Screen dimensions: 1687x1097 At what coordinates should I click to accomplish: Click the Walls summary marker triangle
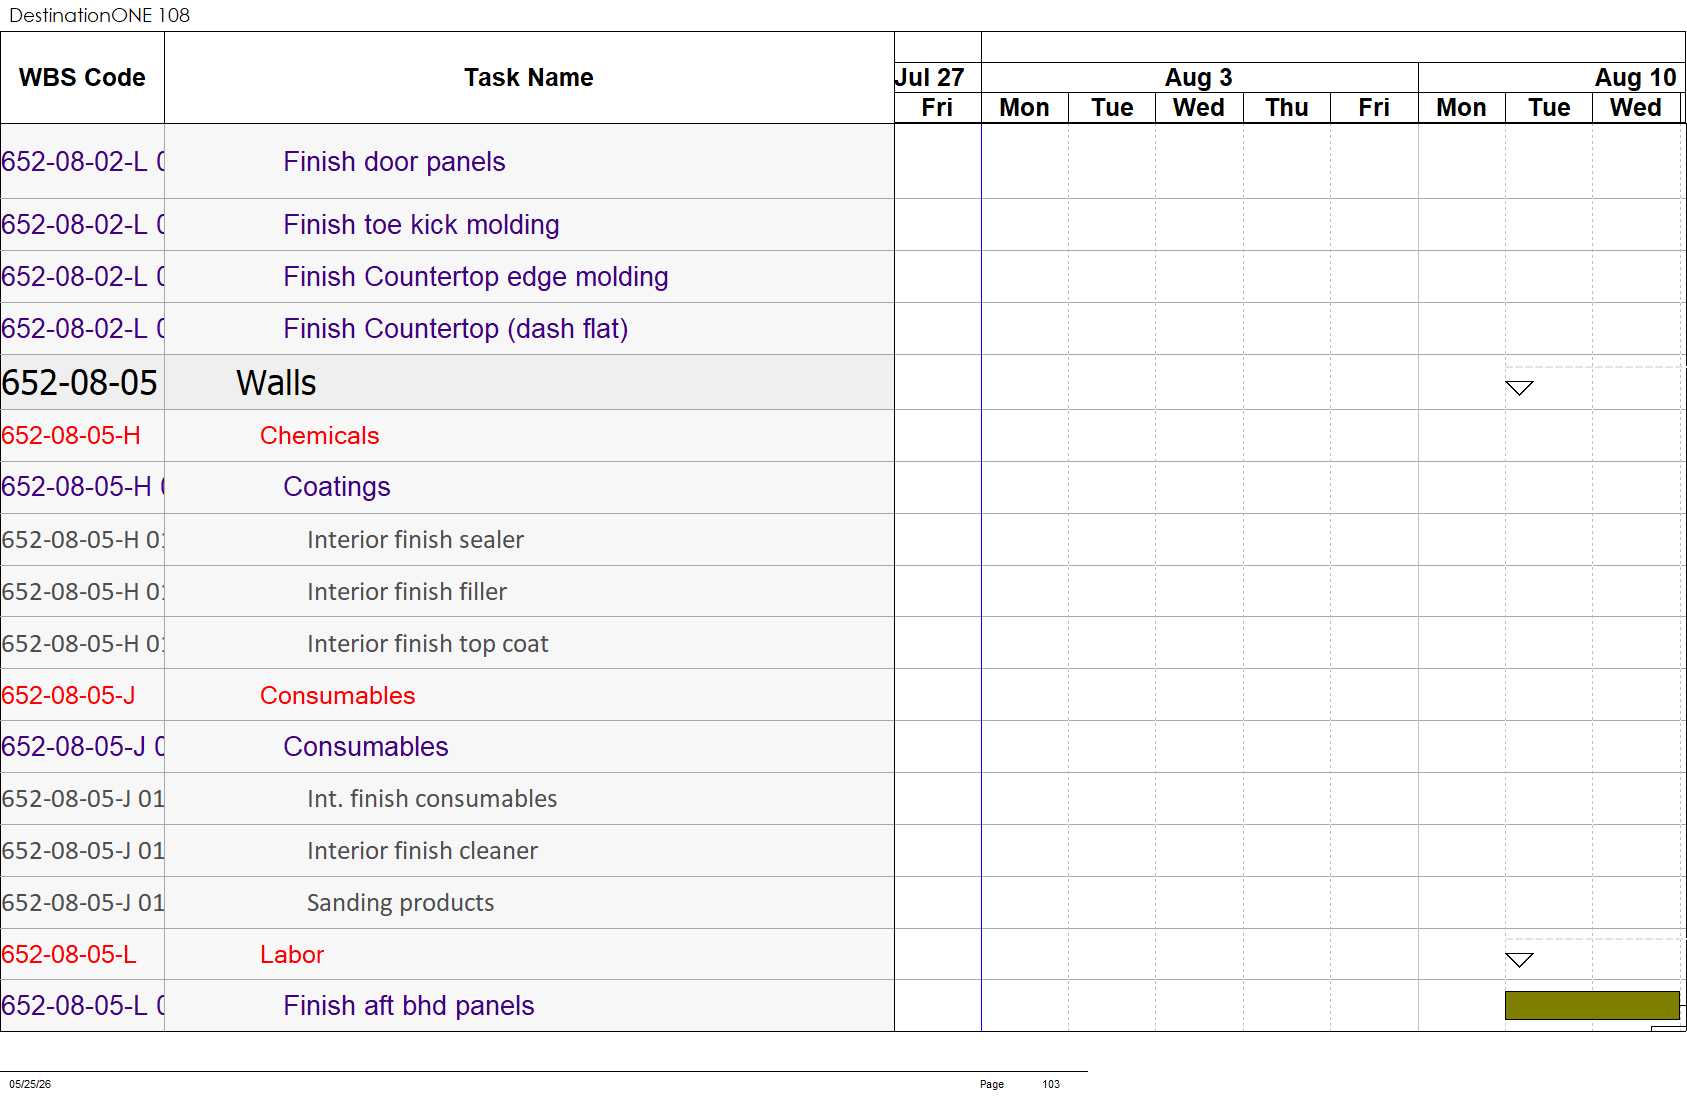(1519, 388)
